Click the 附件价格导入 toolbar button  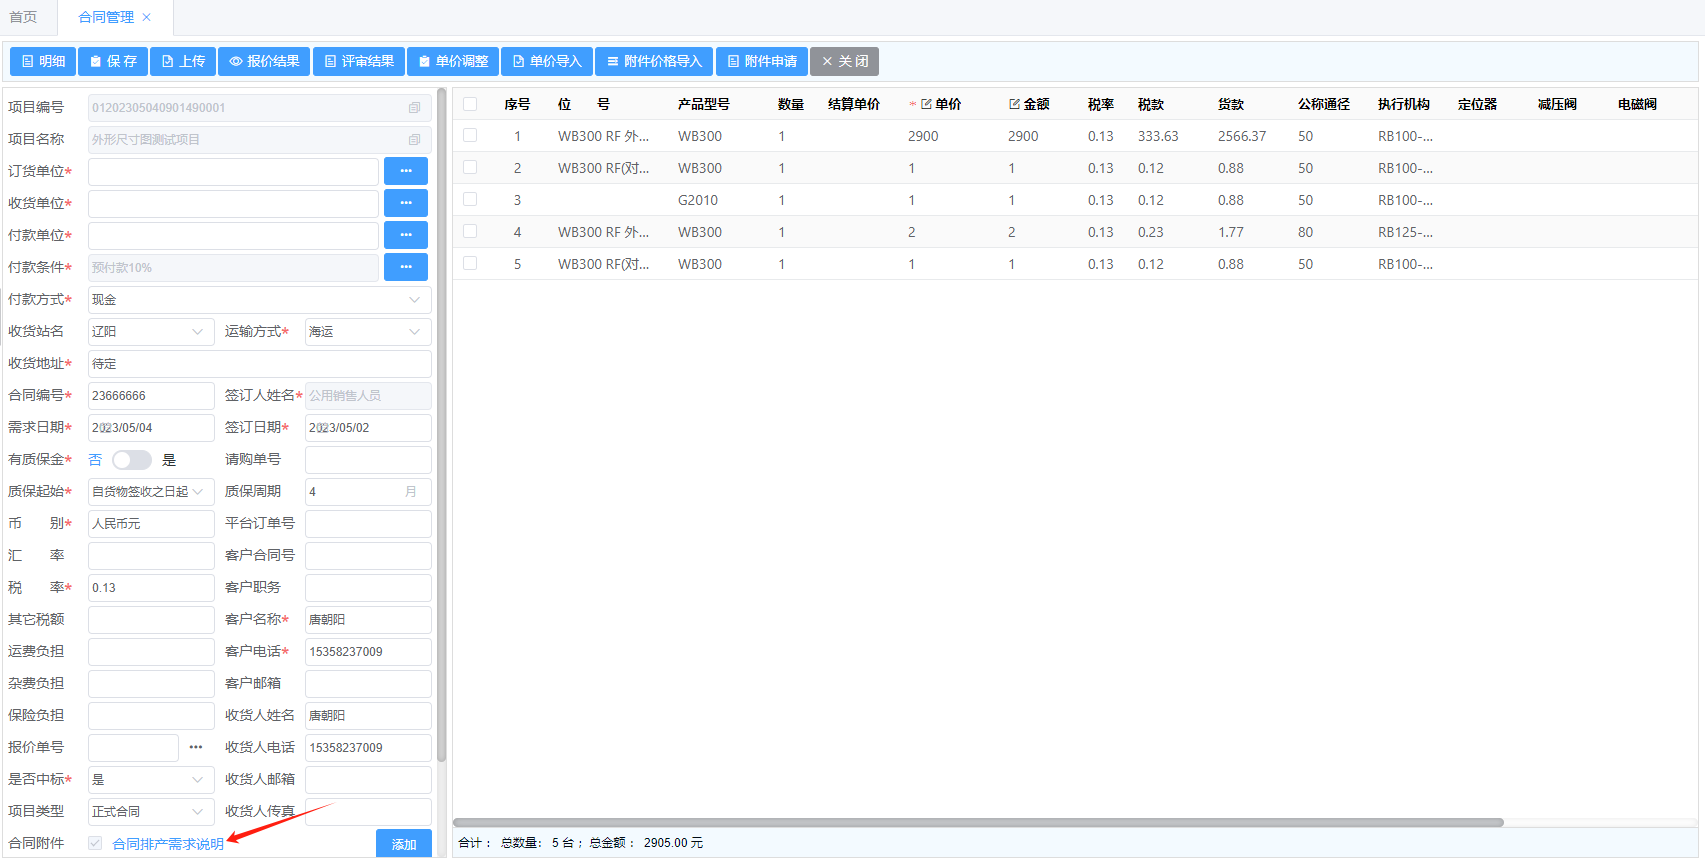654,62
